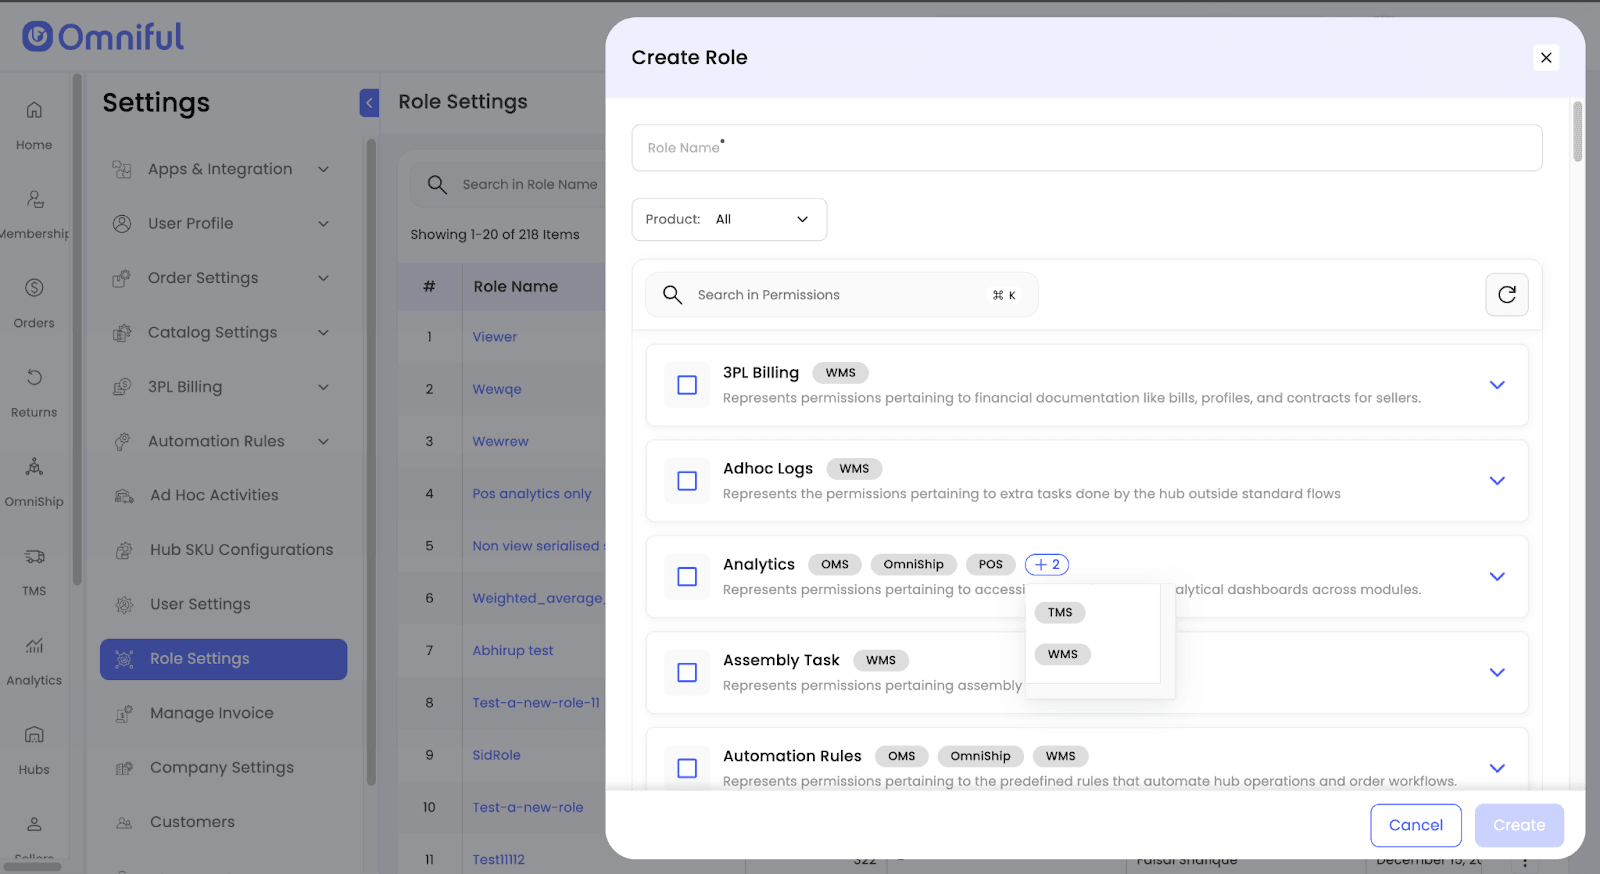
Task: Expand the Analytics permissions chevron
Action: click(x=1496, y=577)
